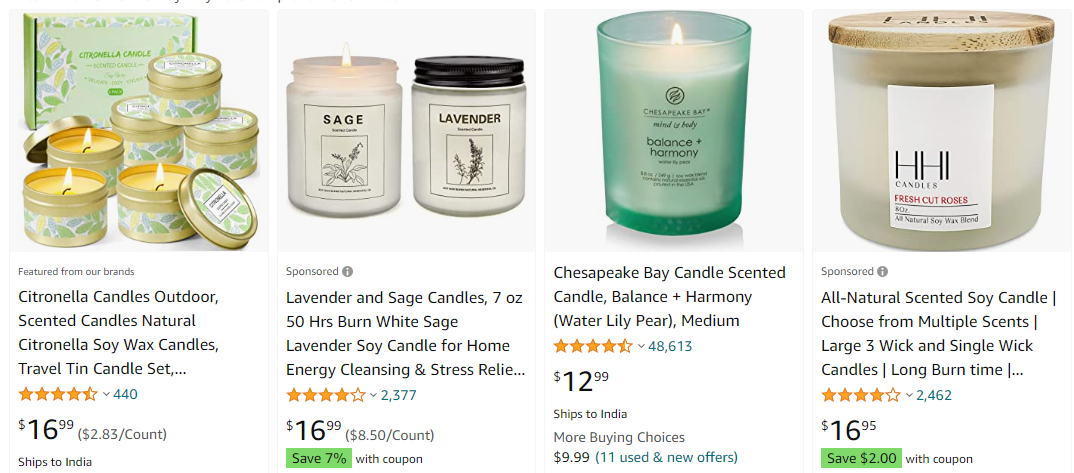Click the star rating of Chesapeake Bay Candle
The height and width of the screenshot is (473, 1074).
tap(593, 346)
